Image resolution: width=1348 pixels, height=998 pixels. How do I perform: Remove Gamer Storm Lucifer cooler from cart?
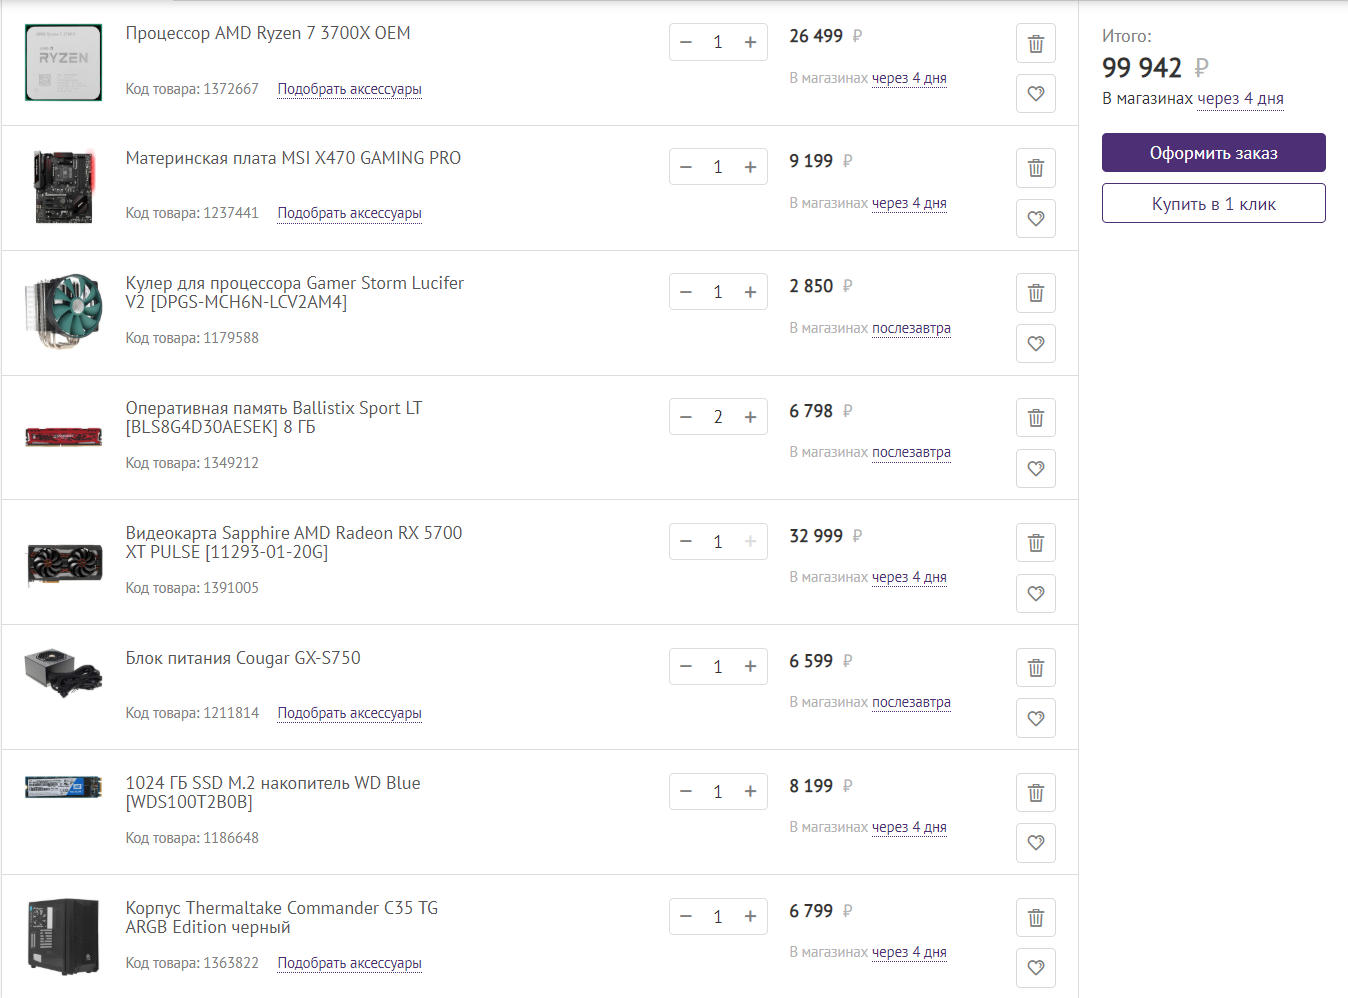click(x=1036, y=293)
